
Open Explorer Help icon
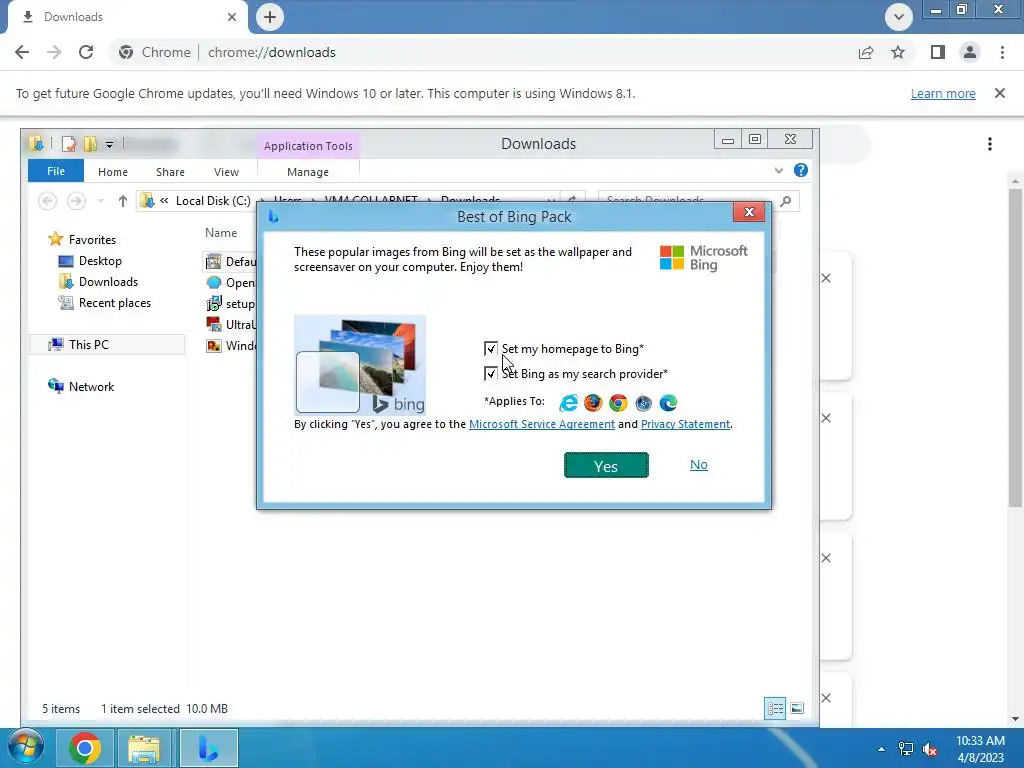801,170
